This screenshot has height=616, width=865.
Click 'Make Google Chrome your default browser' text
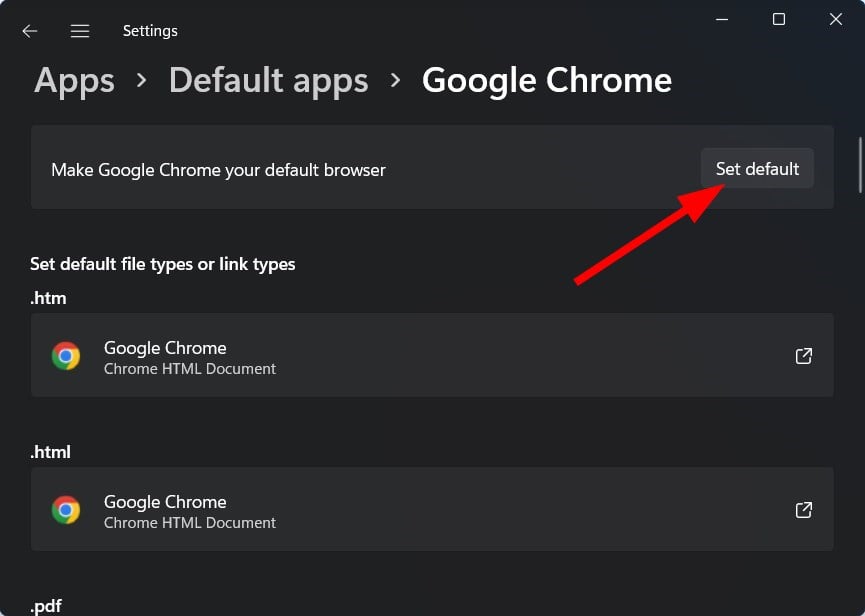tap(218, 170)
